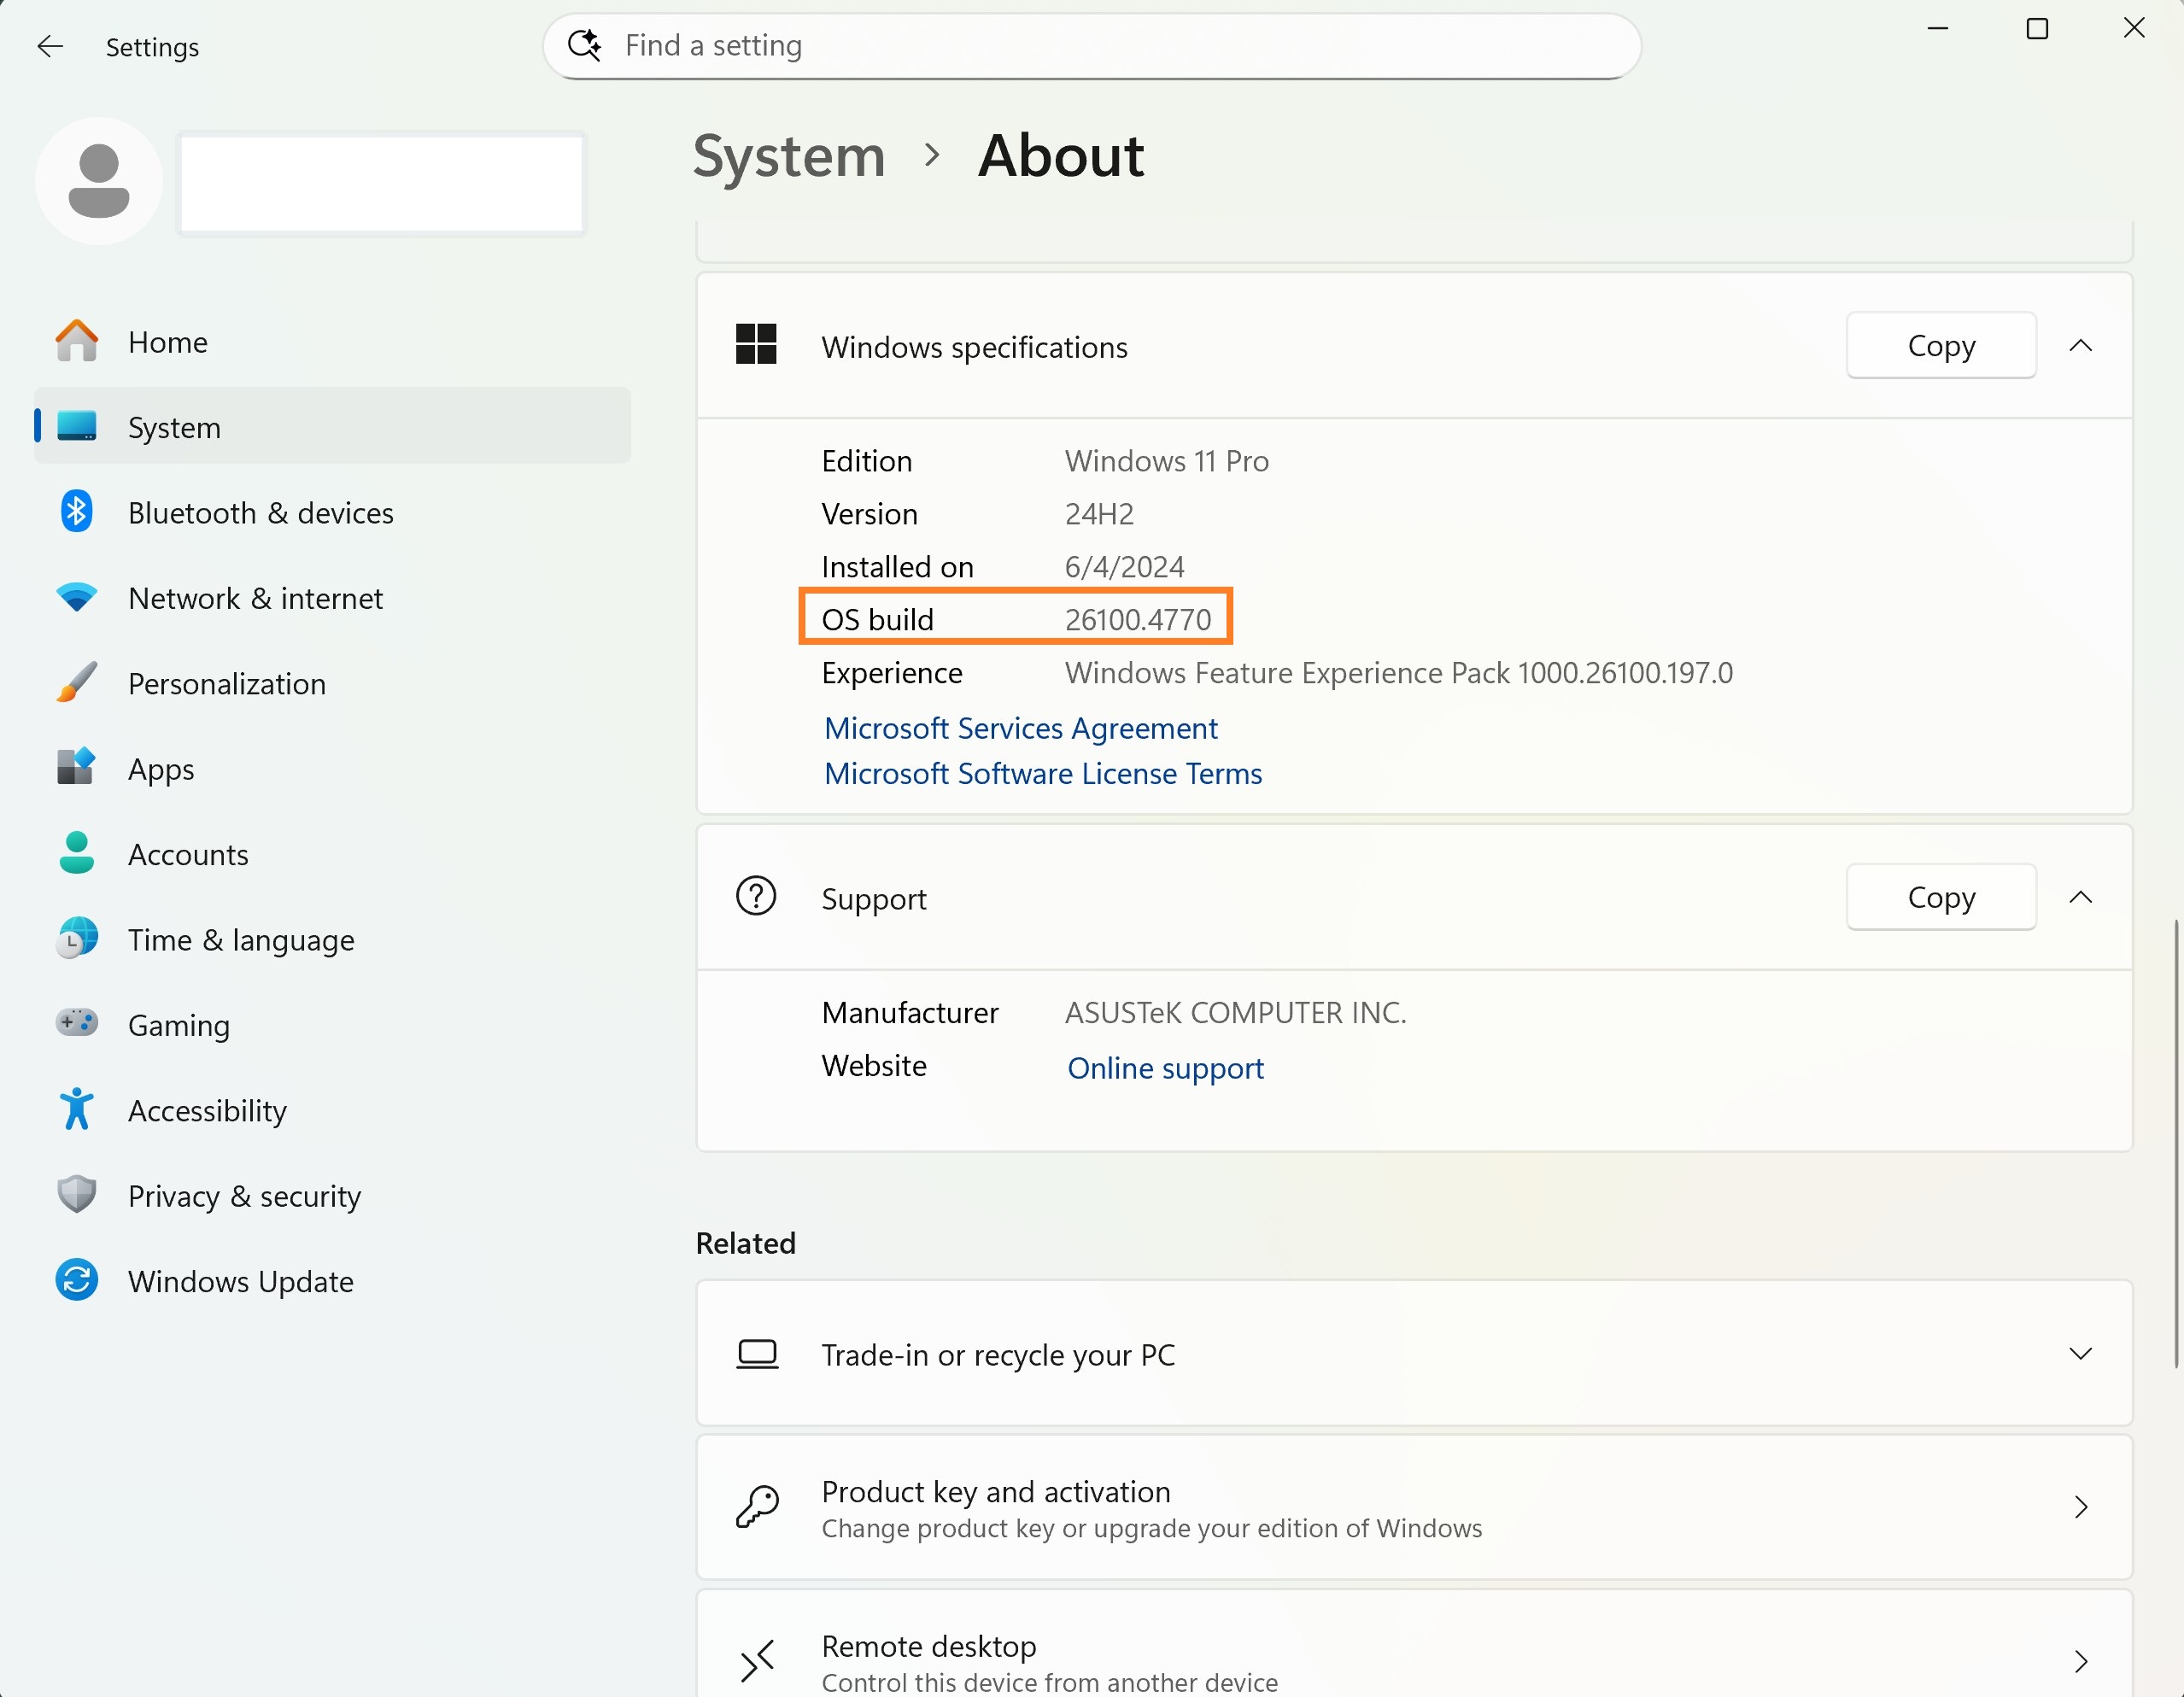The width and height of the screenshot is (2184, 1697).
Task: Open Network & internet settings label
Action: click(x=256, y=598)
